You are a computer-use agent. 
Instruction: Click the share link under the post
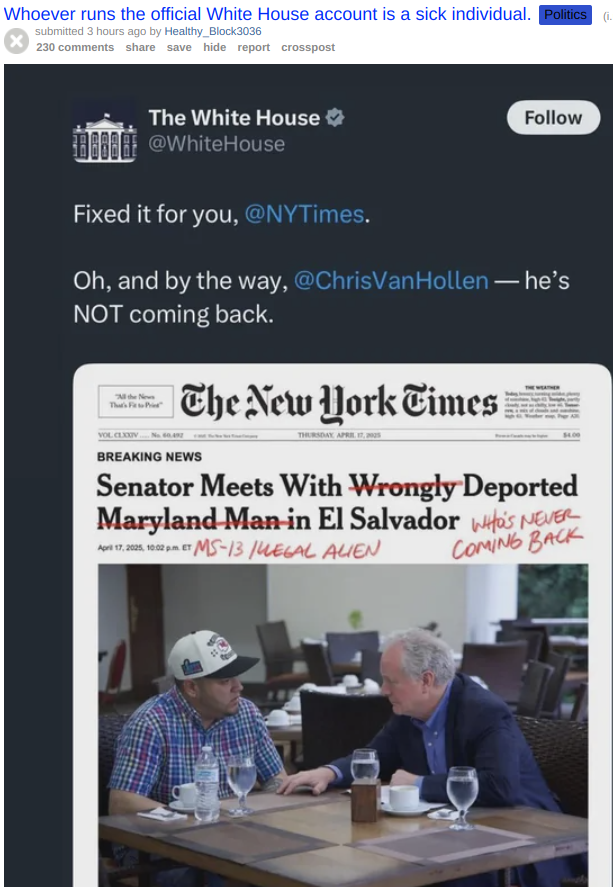140,47
